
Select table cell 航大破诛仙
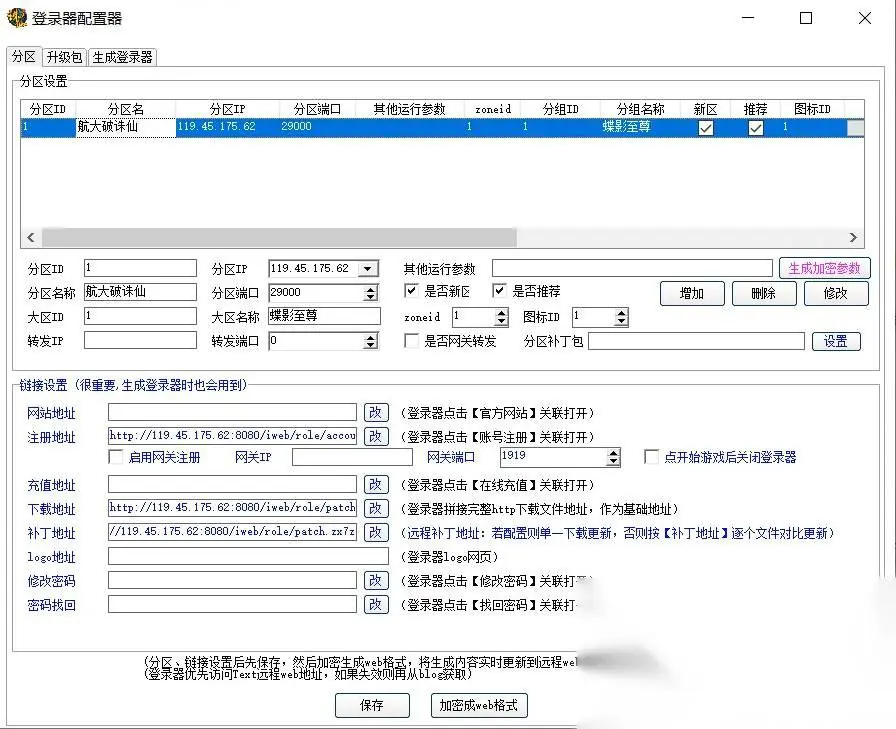click(126, 127)
